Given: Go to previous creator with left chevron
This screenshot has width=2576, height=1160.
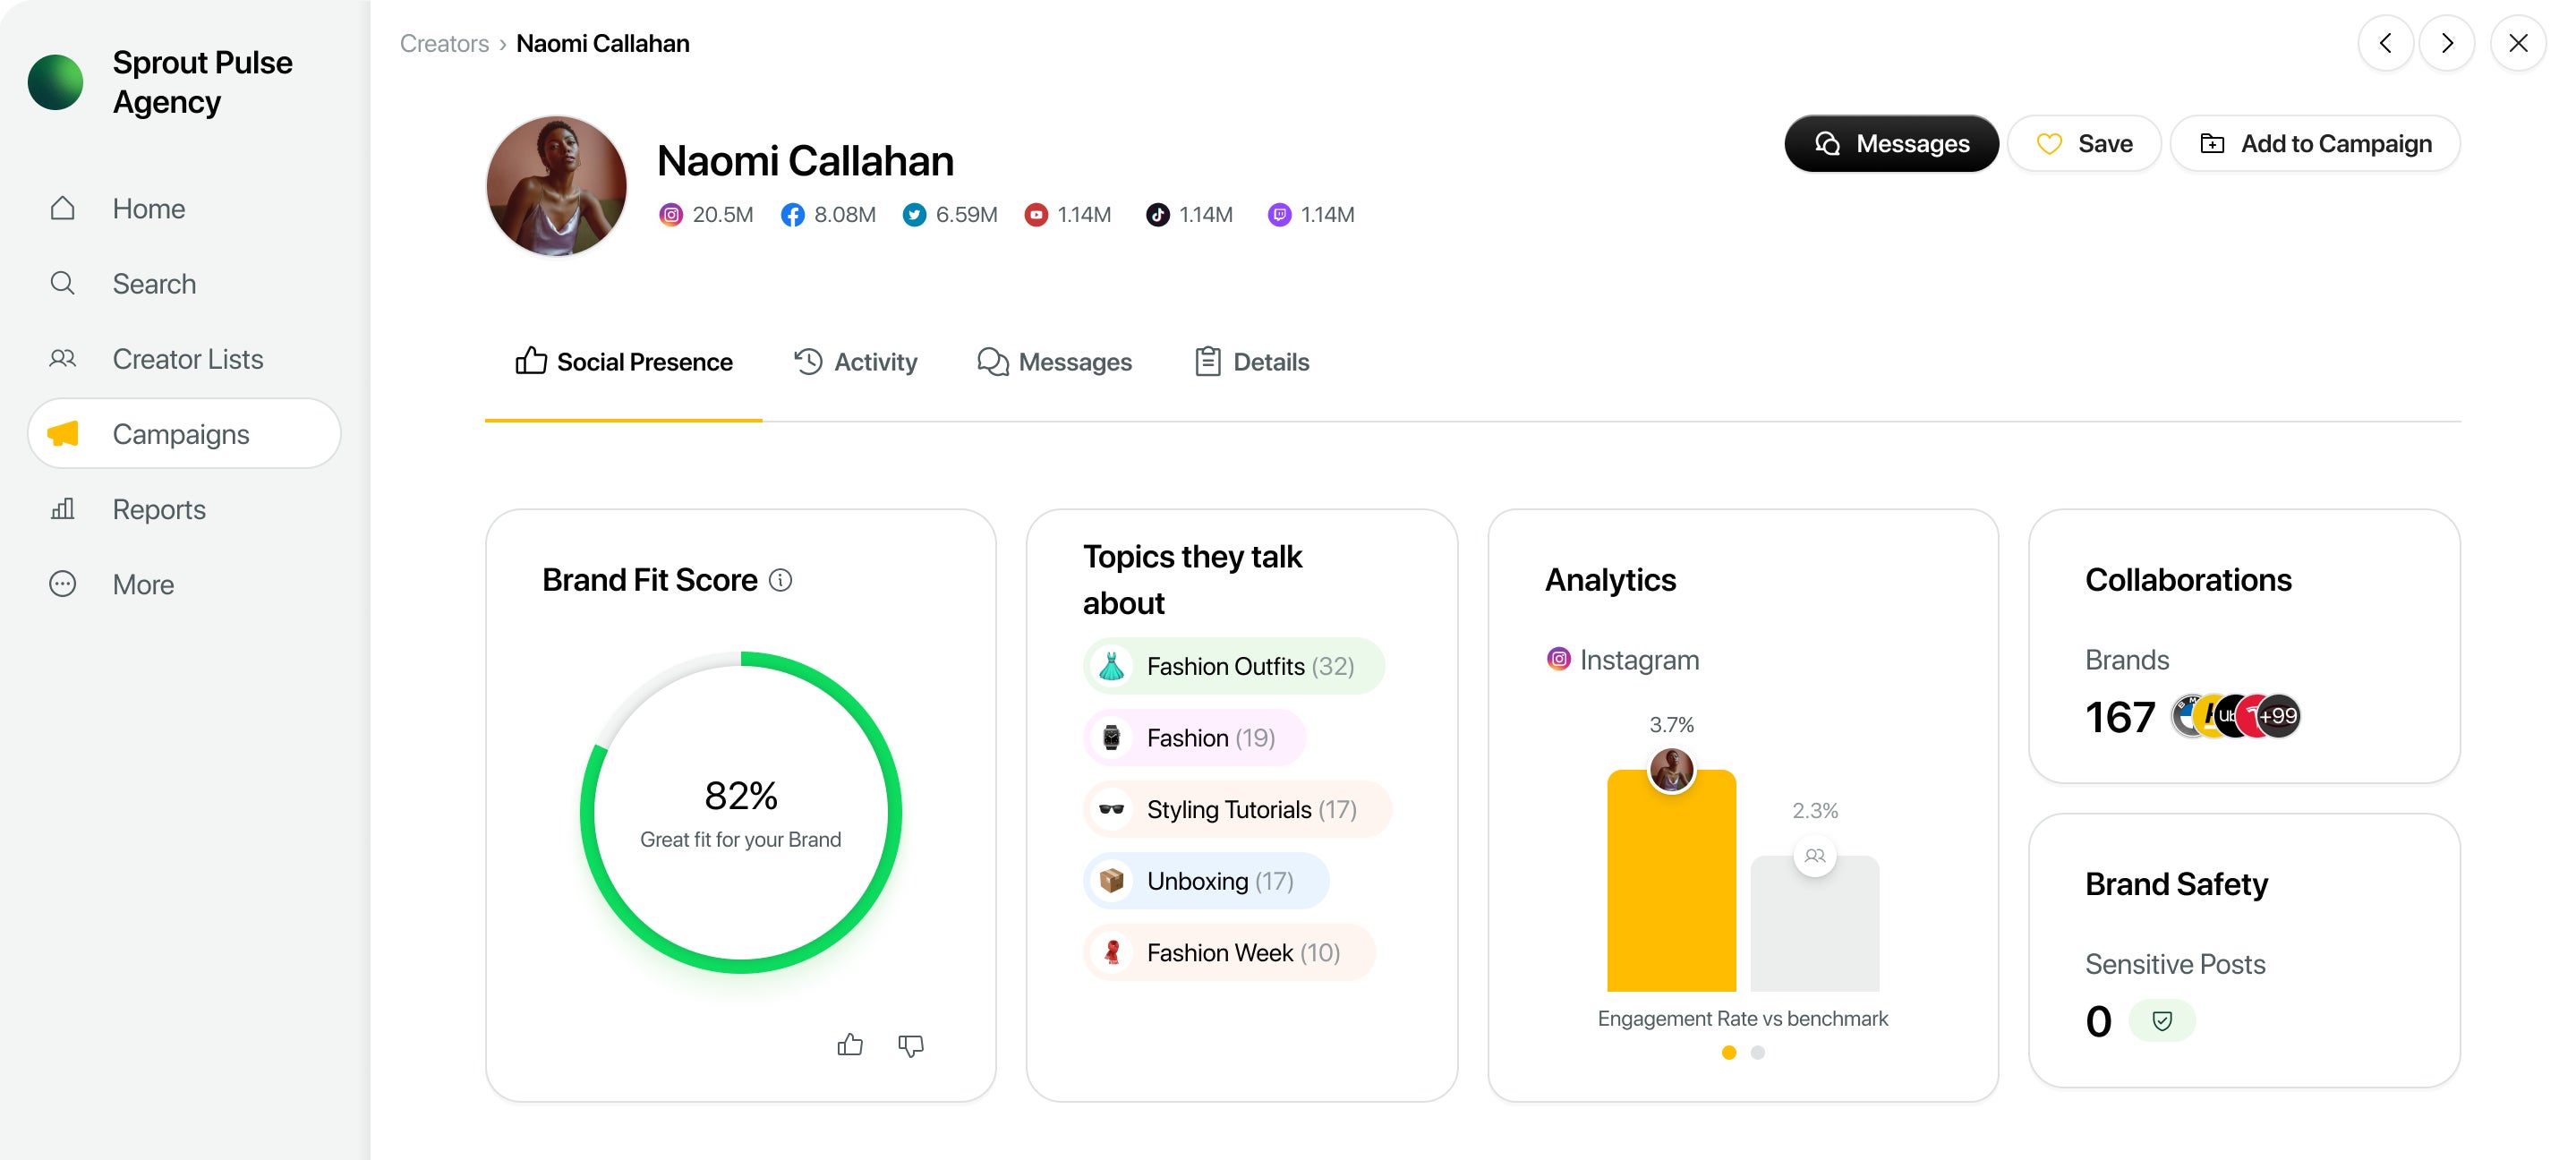Looking at the screenshot, I should 2386,43.
